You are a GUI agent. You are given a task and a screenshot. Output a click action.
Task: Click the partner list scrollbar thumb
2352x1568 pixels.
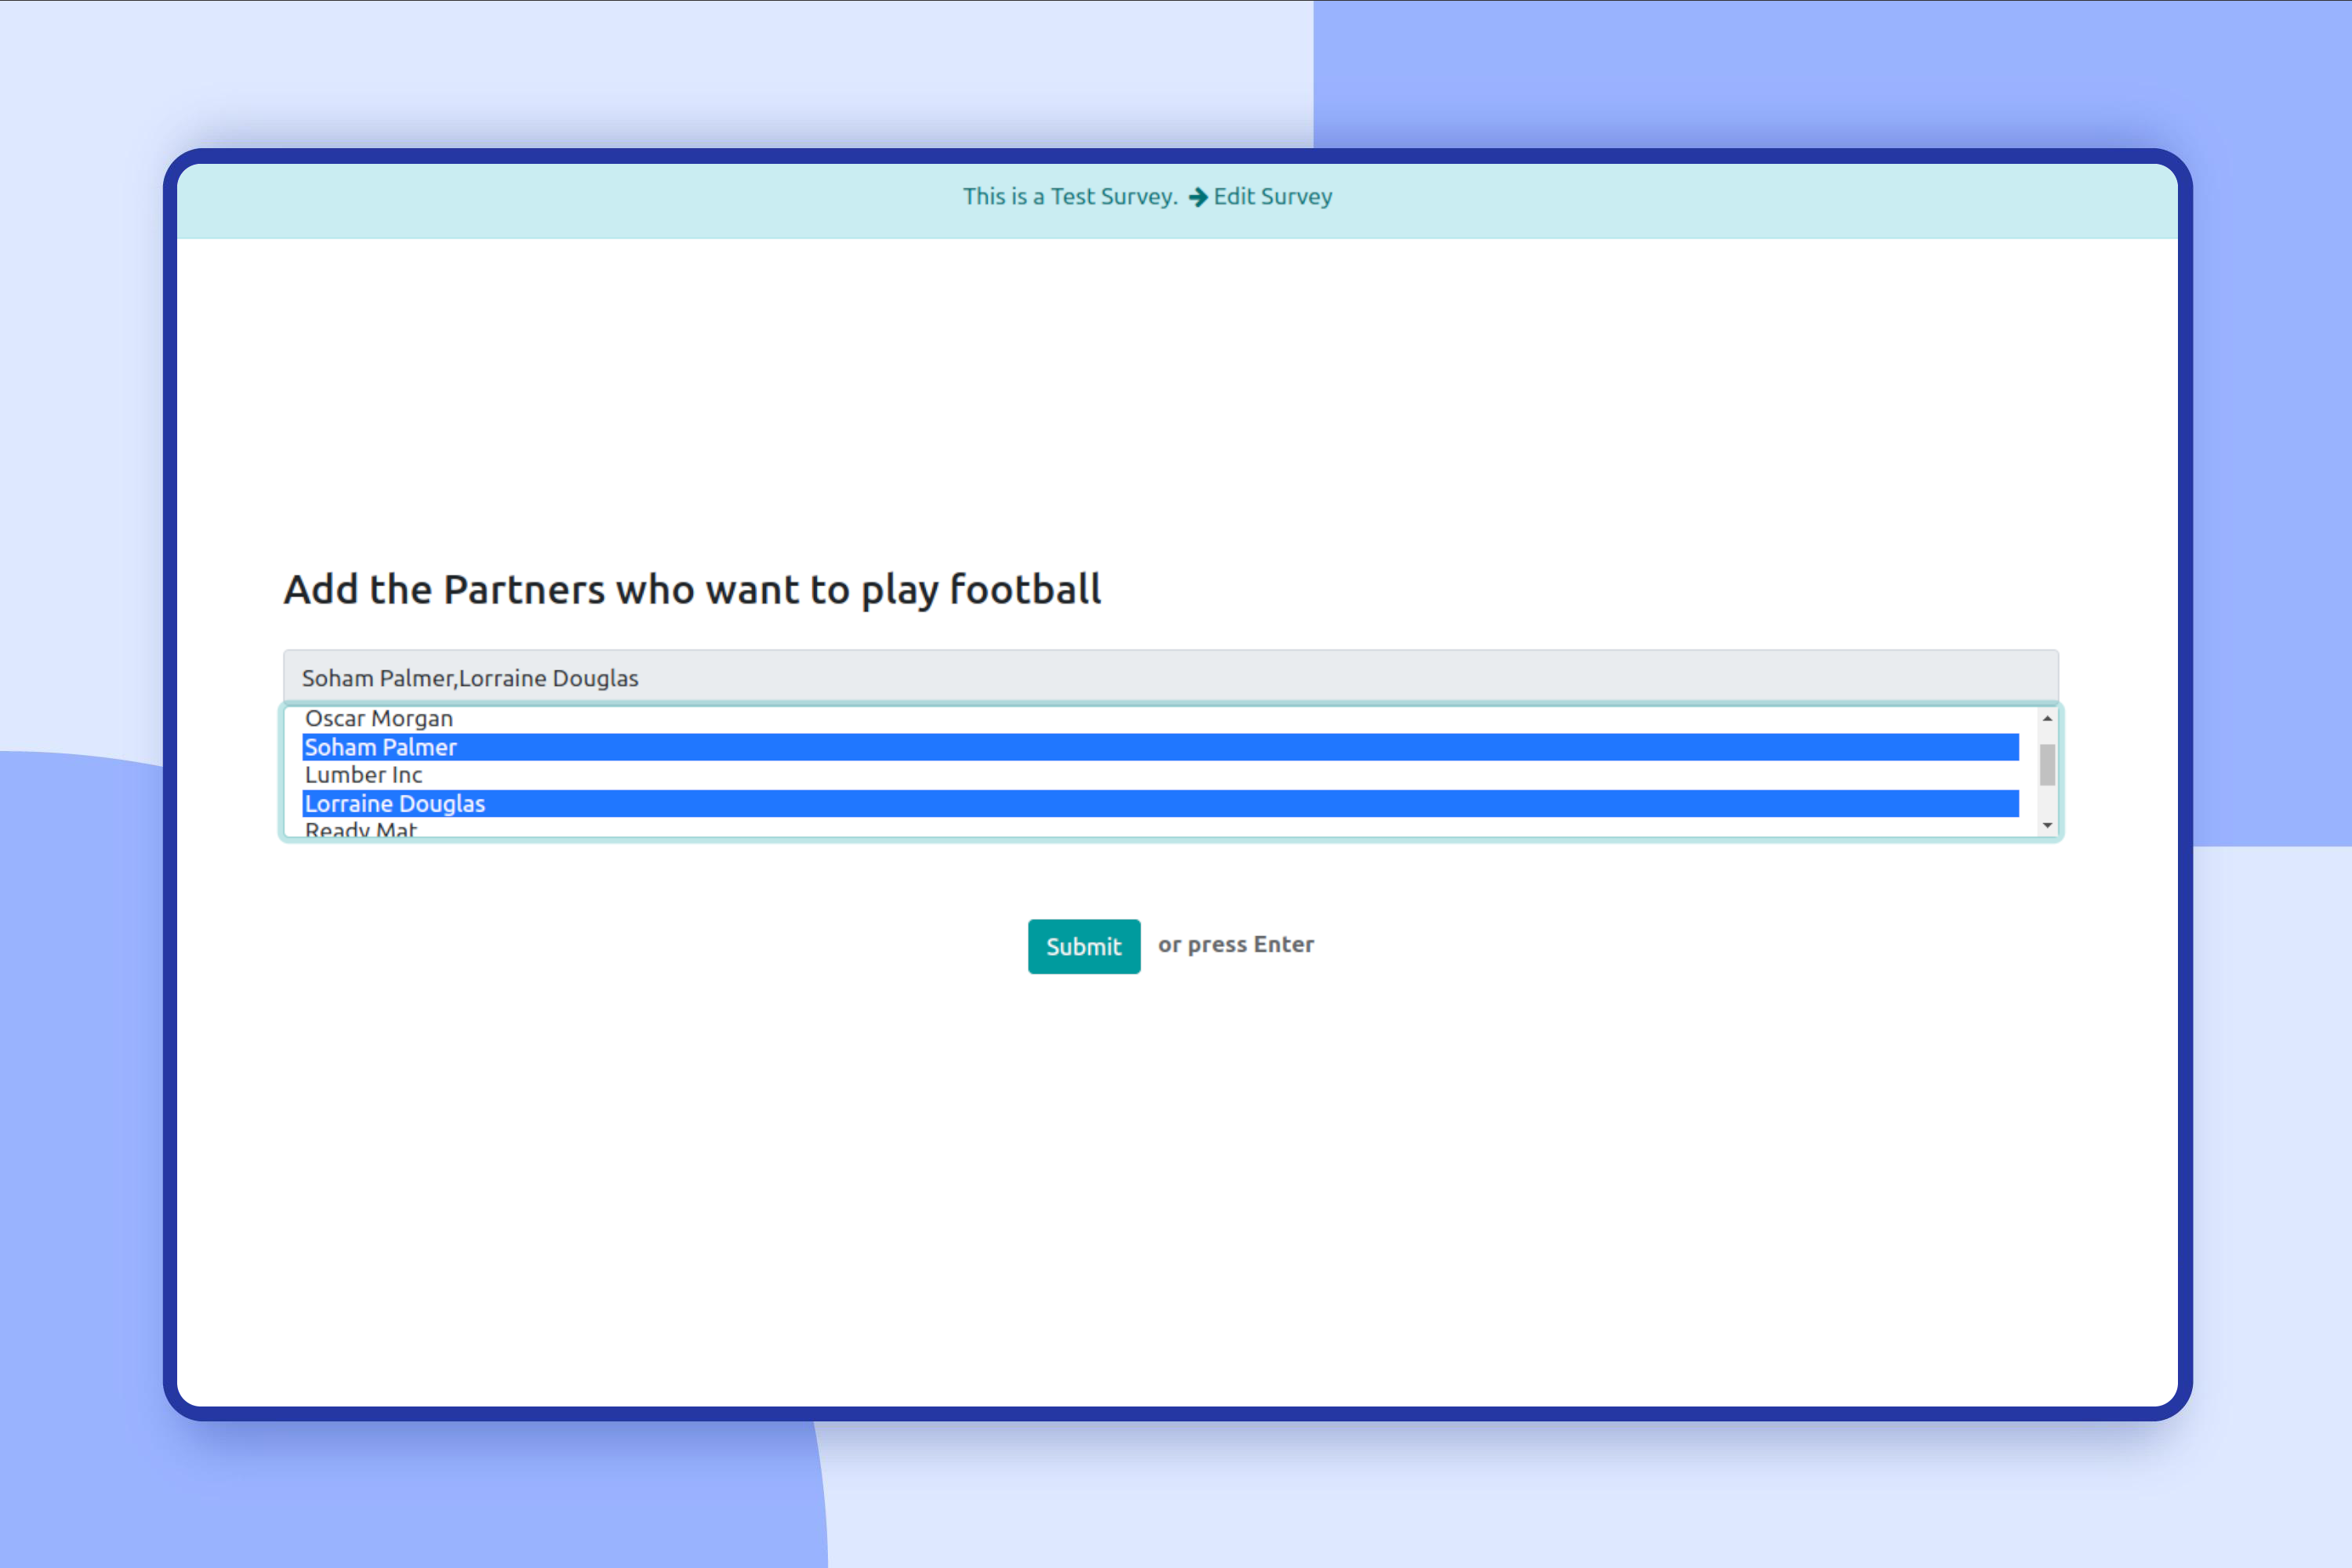coord(2047,765)
